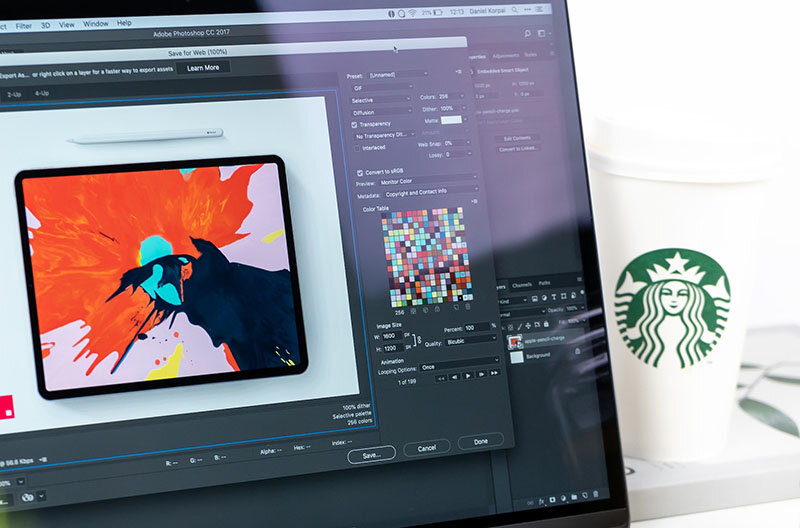Screen dimensions: 800x528
Task: Click lock color icon below Color Table
Action: pos(437,309)
